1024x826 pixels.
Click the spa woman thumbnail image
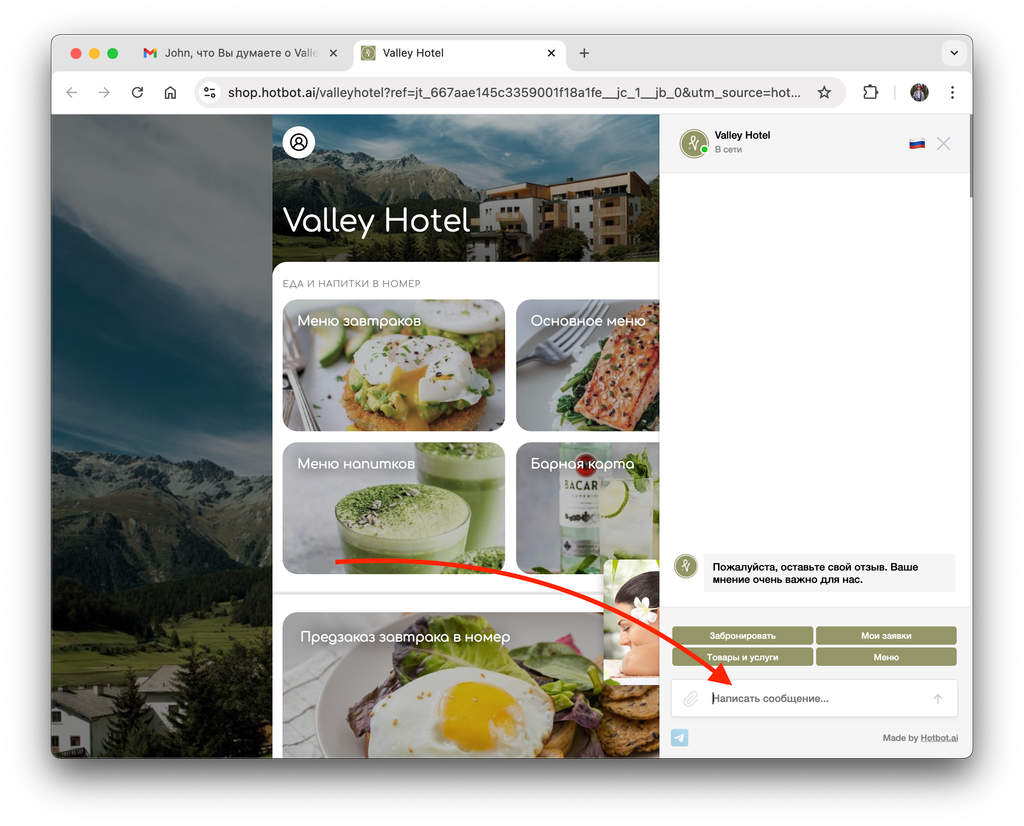click(631, 618)
